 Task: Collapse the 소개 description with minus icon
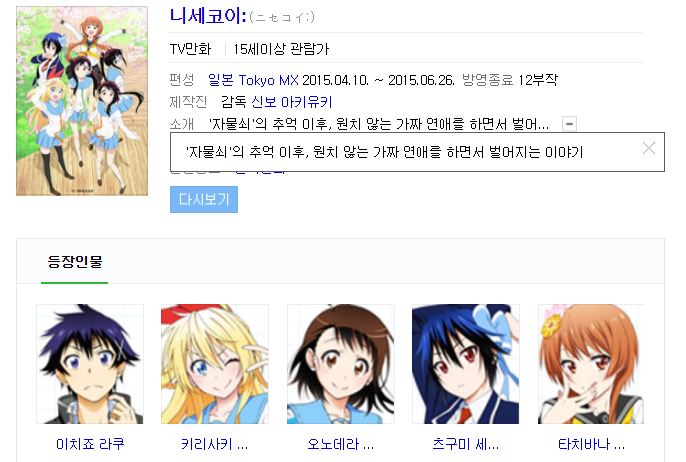pos(569,124)
